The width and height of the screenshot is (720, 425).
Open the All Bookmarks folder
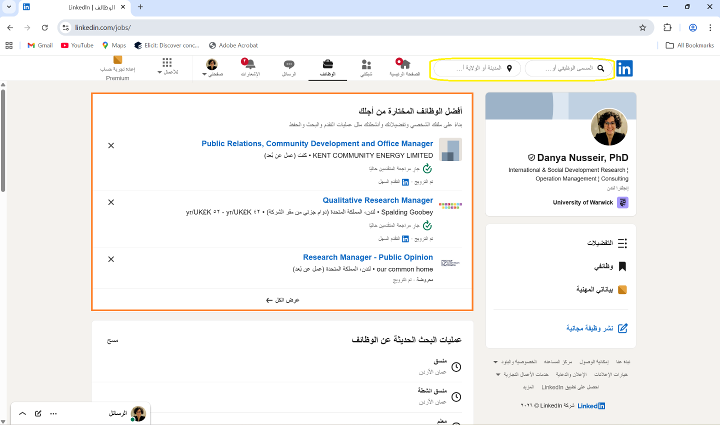click(x=690, y=45)
